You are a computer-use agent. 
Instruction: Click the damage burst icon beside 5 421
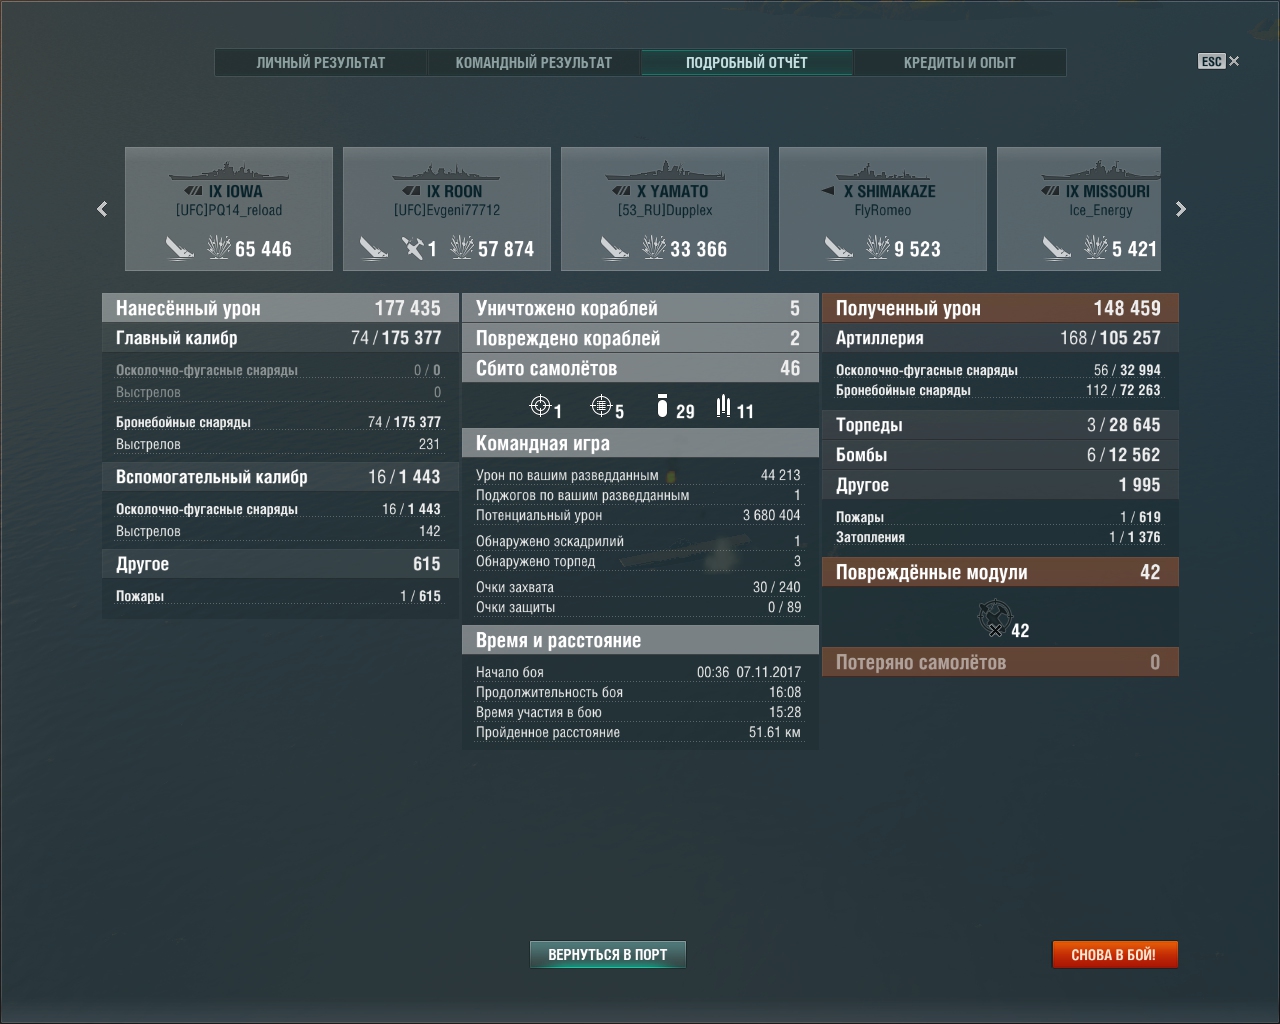[x=1096, y=247]
